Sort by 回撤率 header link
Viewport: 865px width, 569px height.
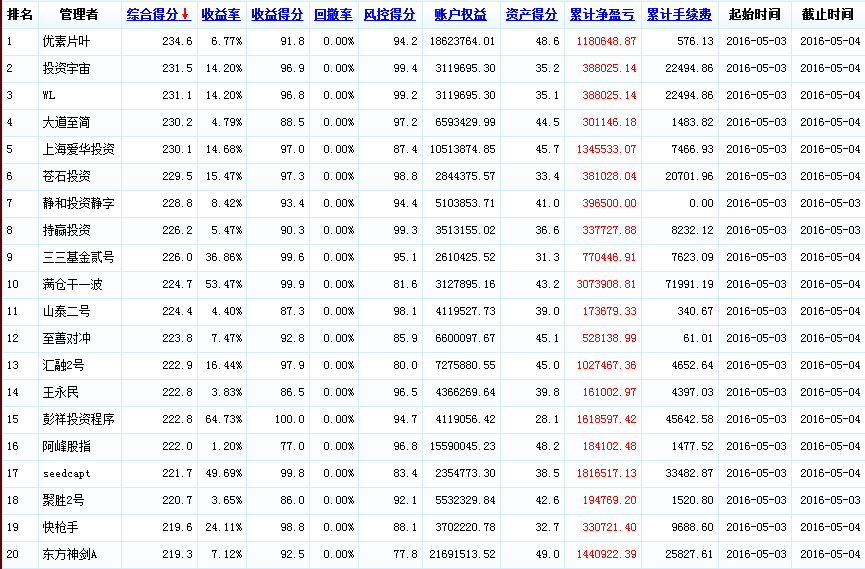pos(333,15)
